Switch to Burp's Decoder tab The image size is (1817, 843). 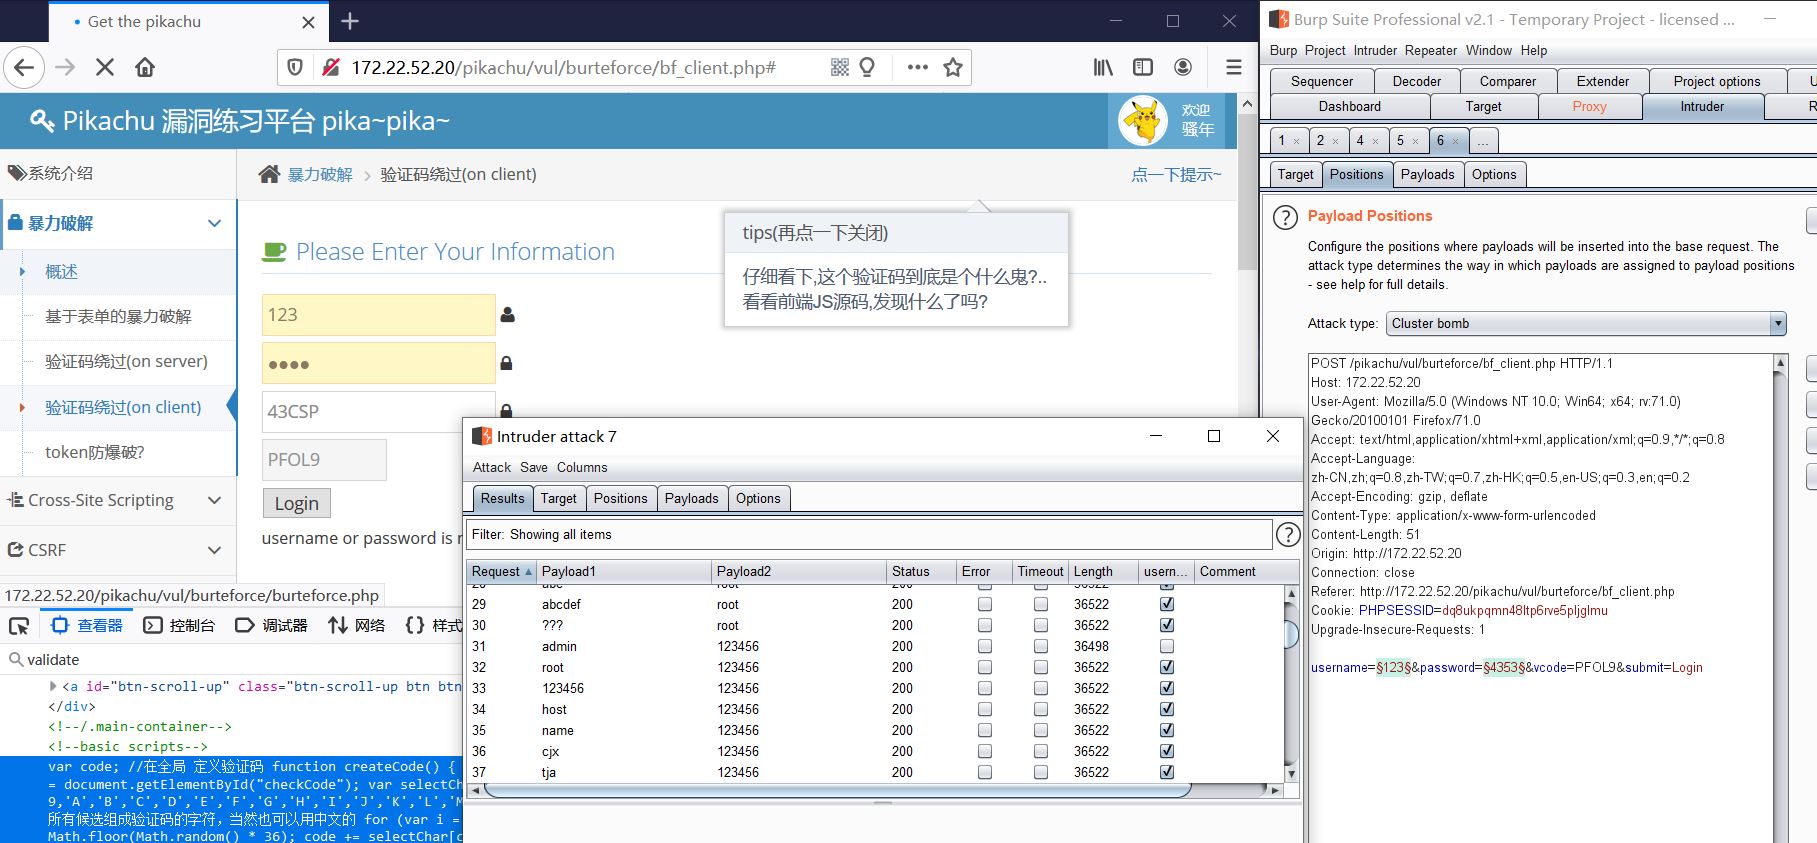[1417, 81]
